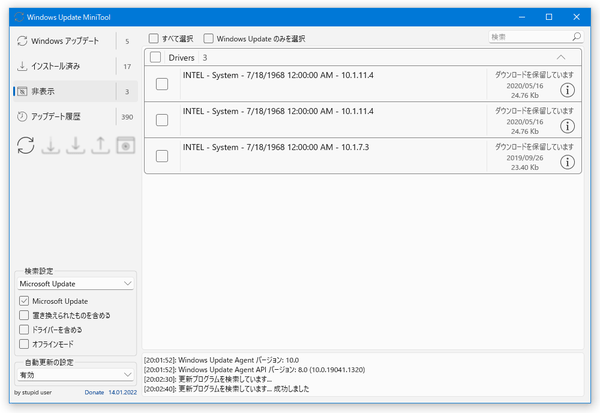The height and width of the screenshot is (413, 600).
Task: Click the log line at 20:02:40
Action: [x=227, y=389]
